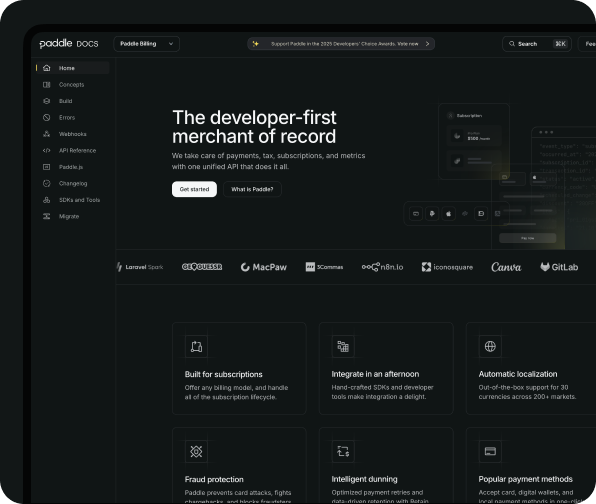This screenshot has height=504, width=596.
Task: Click the n8n.io logo
Action: tap(382, 267)
